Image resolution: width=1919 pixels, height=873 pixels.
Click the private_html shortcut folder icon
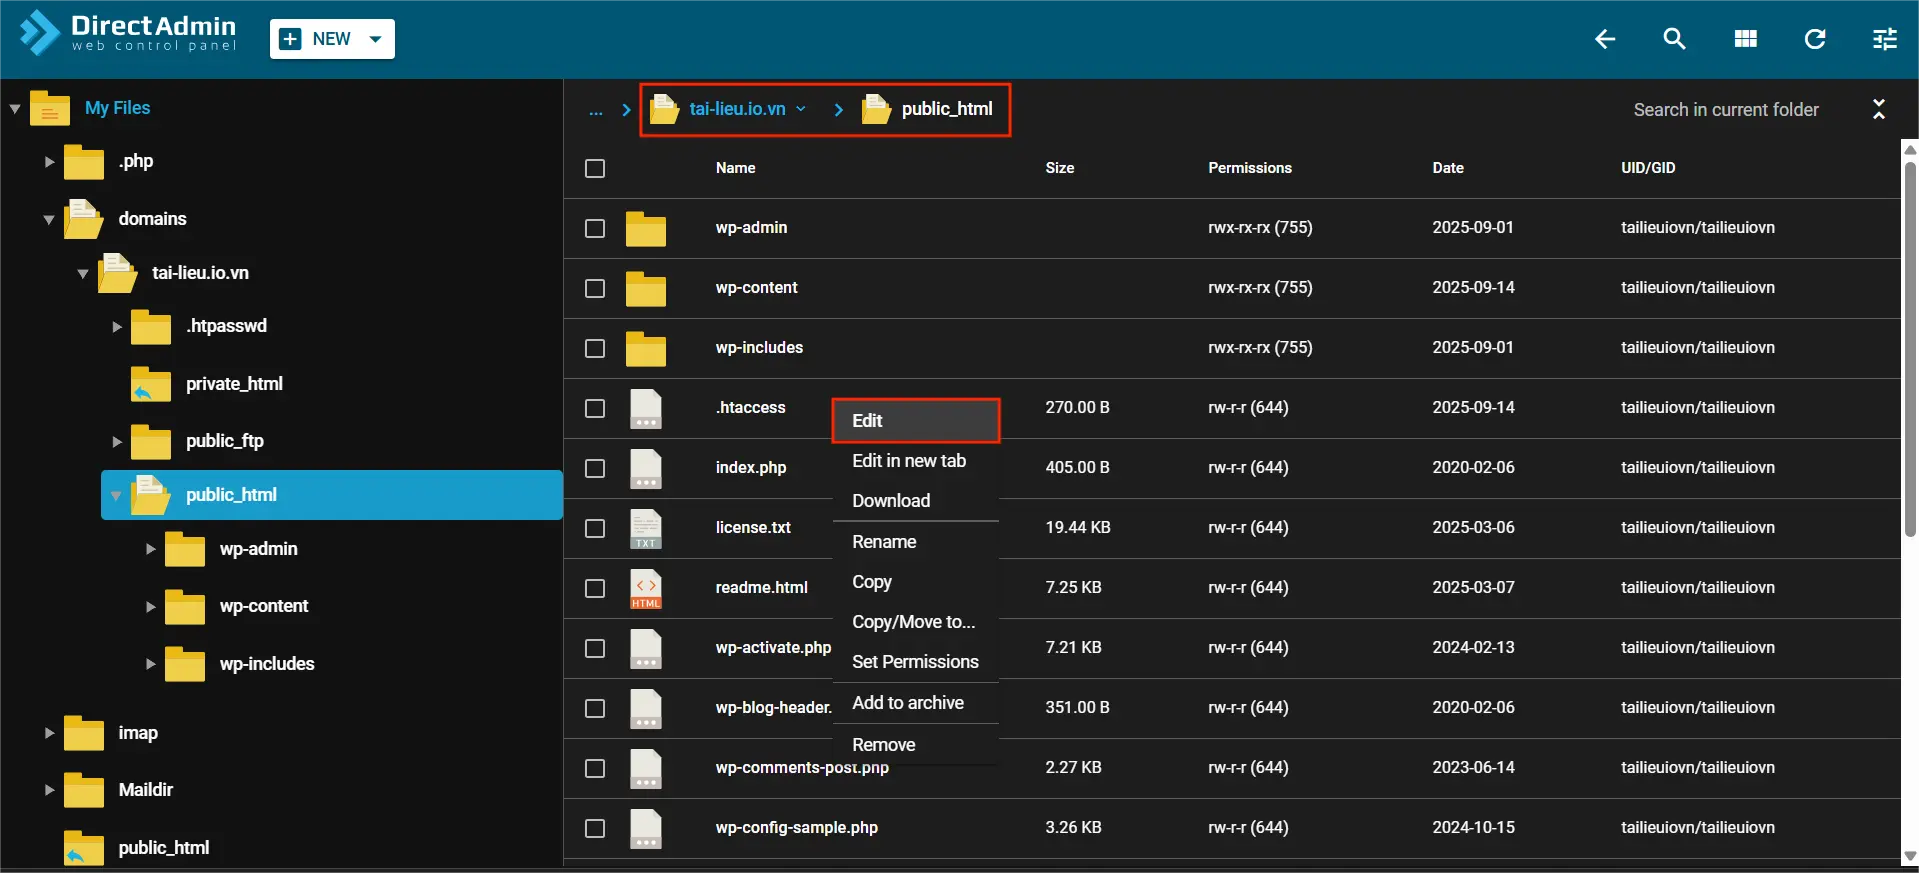pos(151,384)
